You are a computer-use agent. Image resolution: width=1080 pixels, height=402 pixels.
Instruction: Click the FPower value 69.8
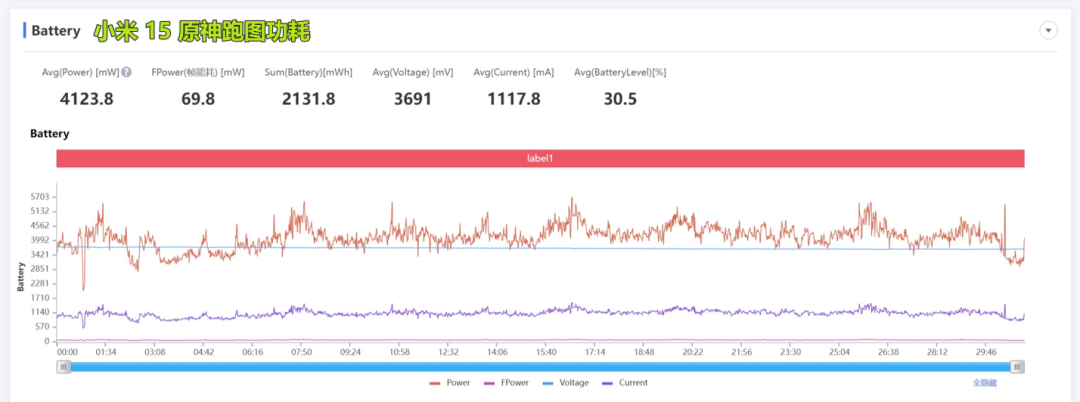pos(198,99)
